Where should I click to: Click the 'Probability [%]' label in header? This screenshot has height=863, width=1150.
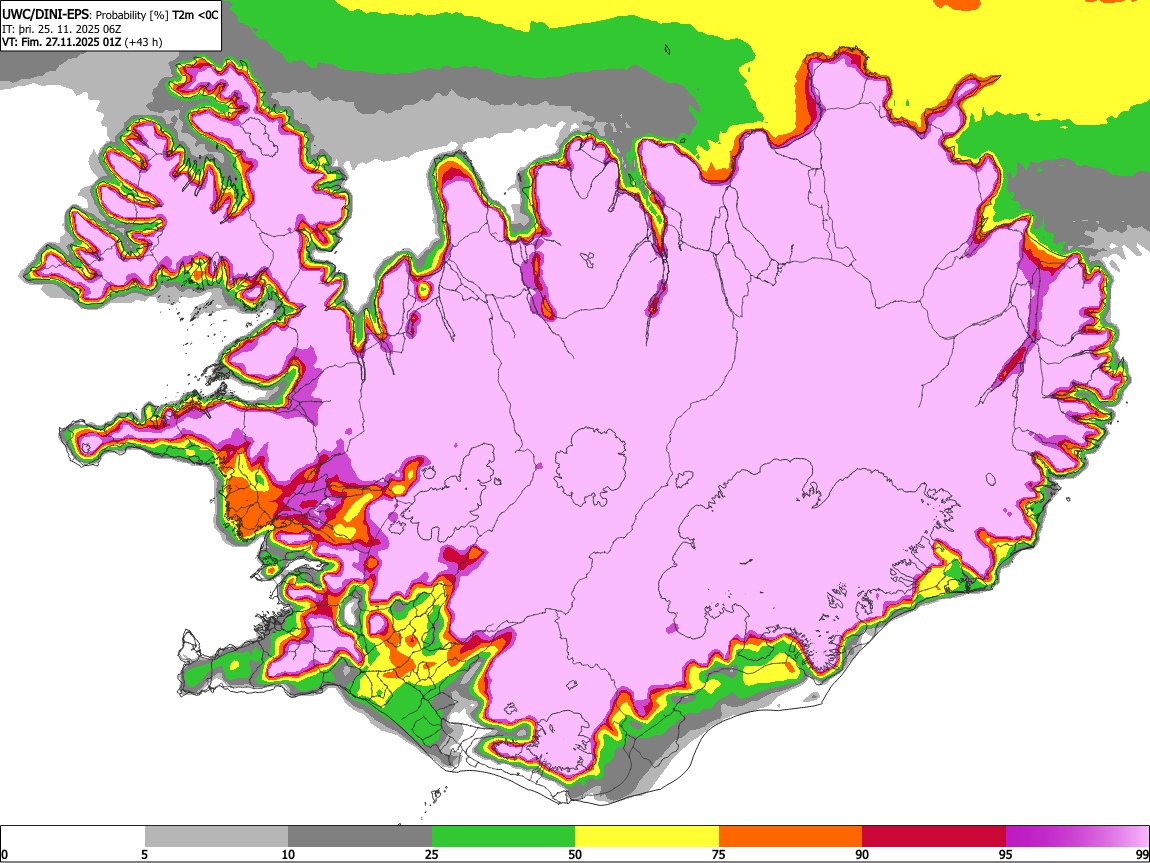pyautogui.click(x=133, y=15)
